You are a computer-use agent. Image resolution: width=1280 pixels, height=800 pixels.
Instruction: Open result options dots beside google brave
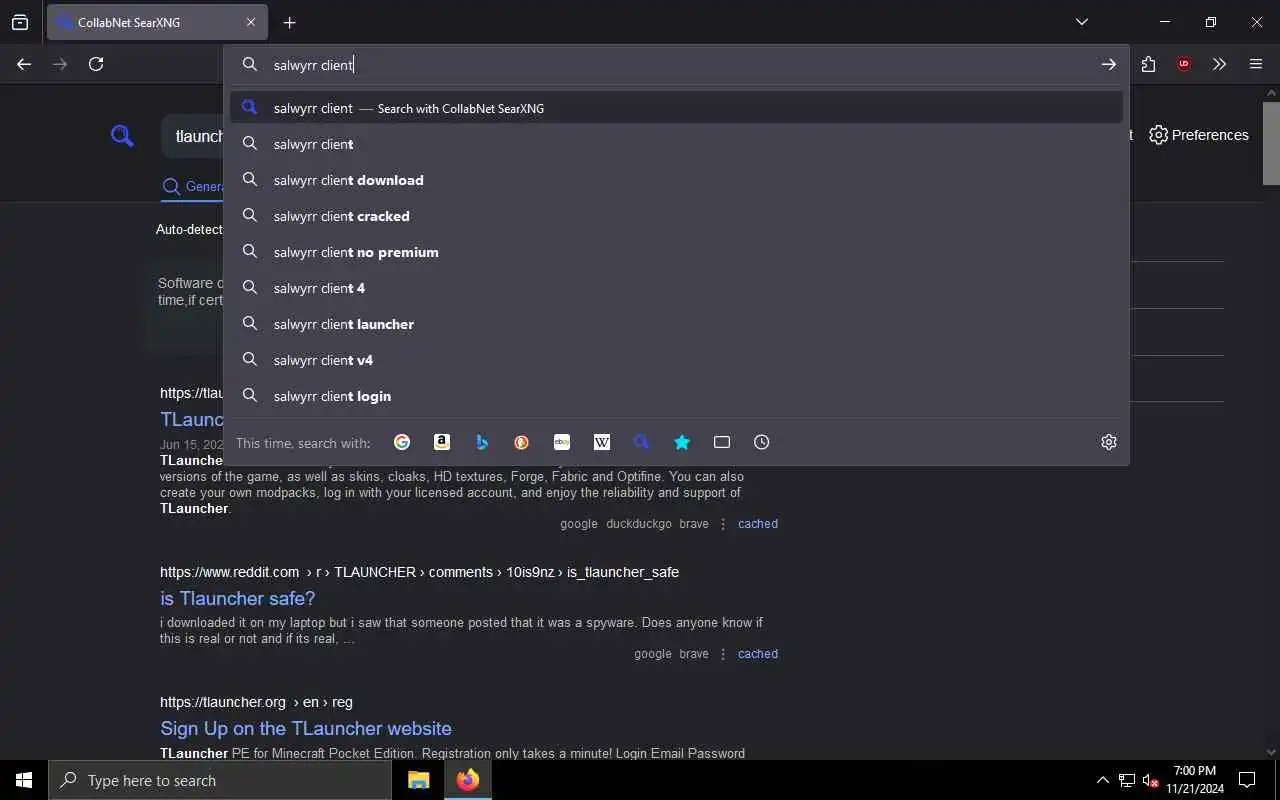point(723,654)
